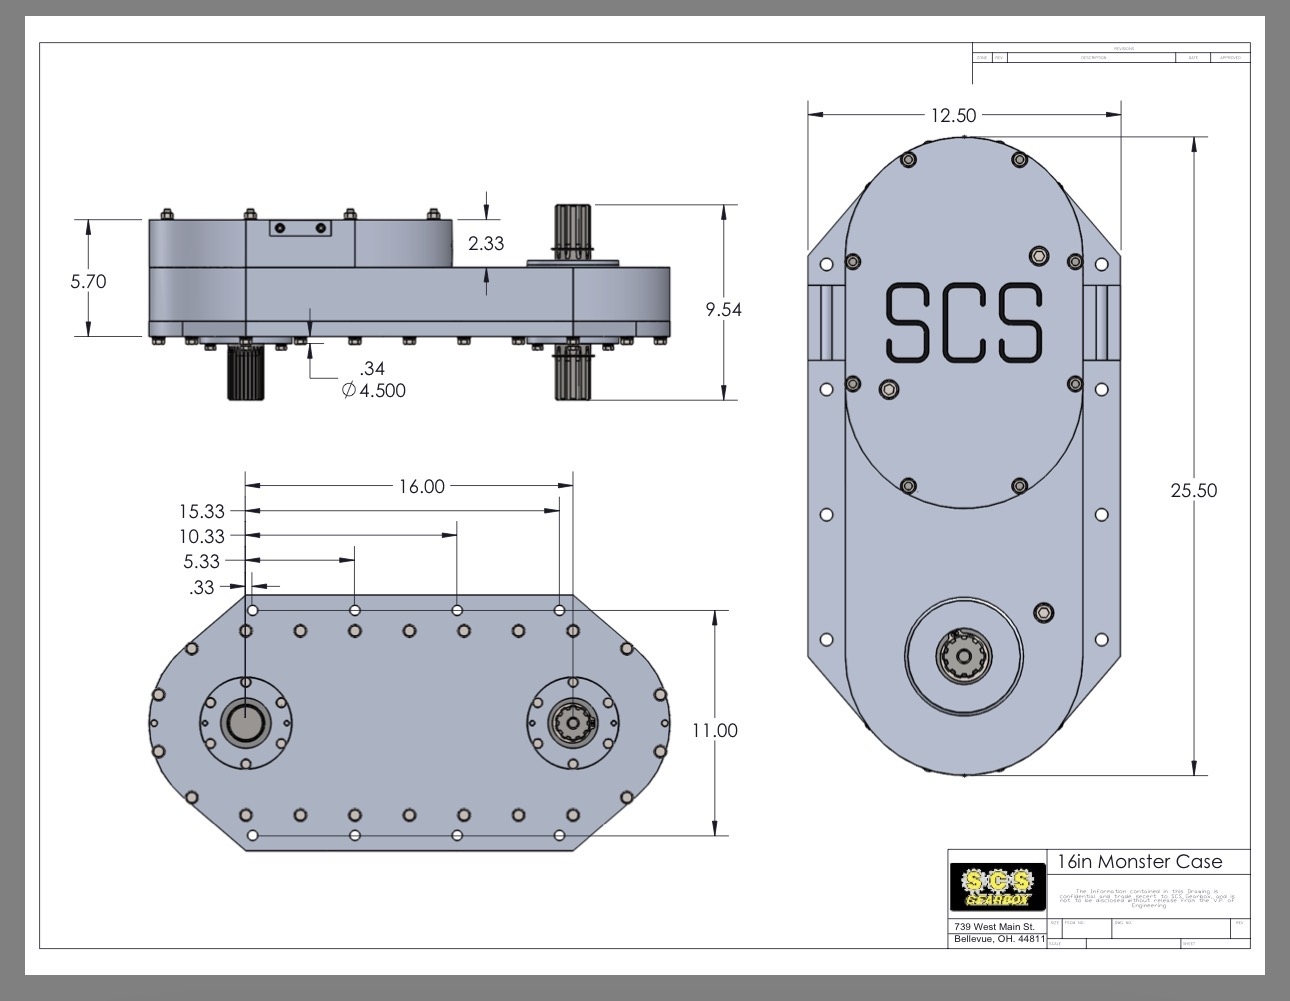
Task: Click the SCS Gearbox logo in title block
Action: pos(997,885)
